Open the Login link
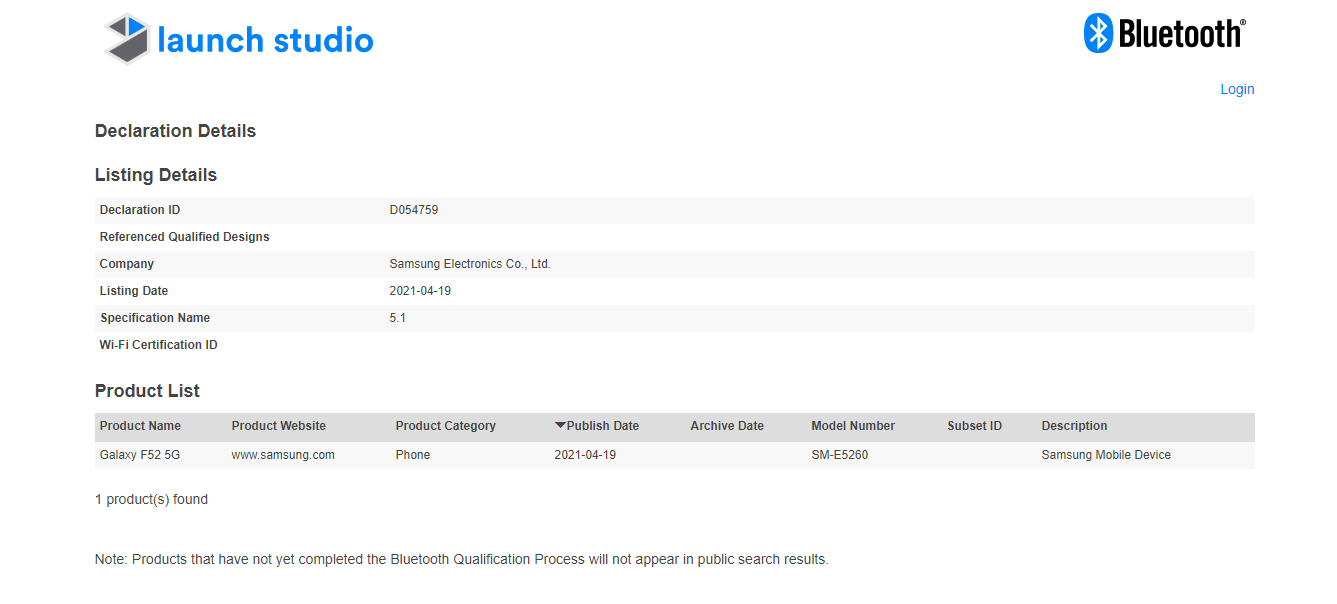This screenshot has width=1337, height=604. [x=1237, y=89]
